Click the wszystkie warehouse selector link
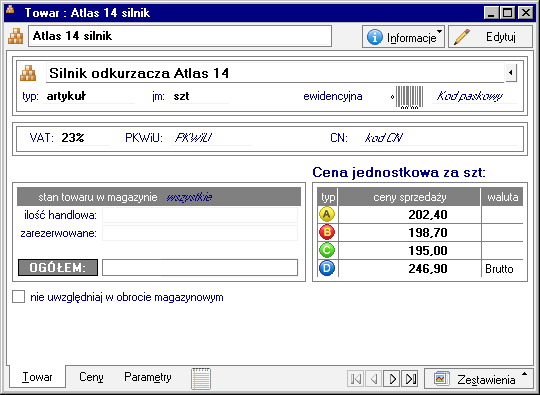The height and width of the screenshot is (395, 540). (189, 197)
